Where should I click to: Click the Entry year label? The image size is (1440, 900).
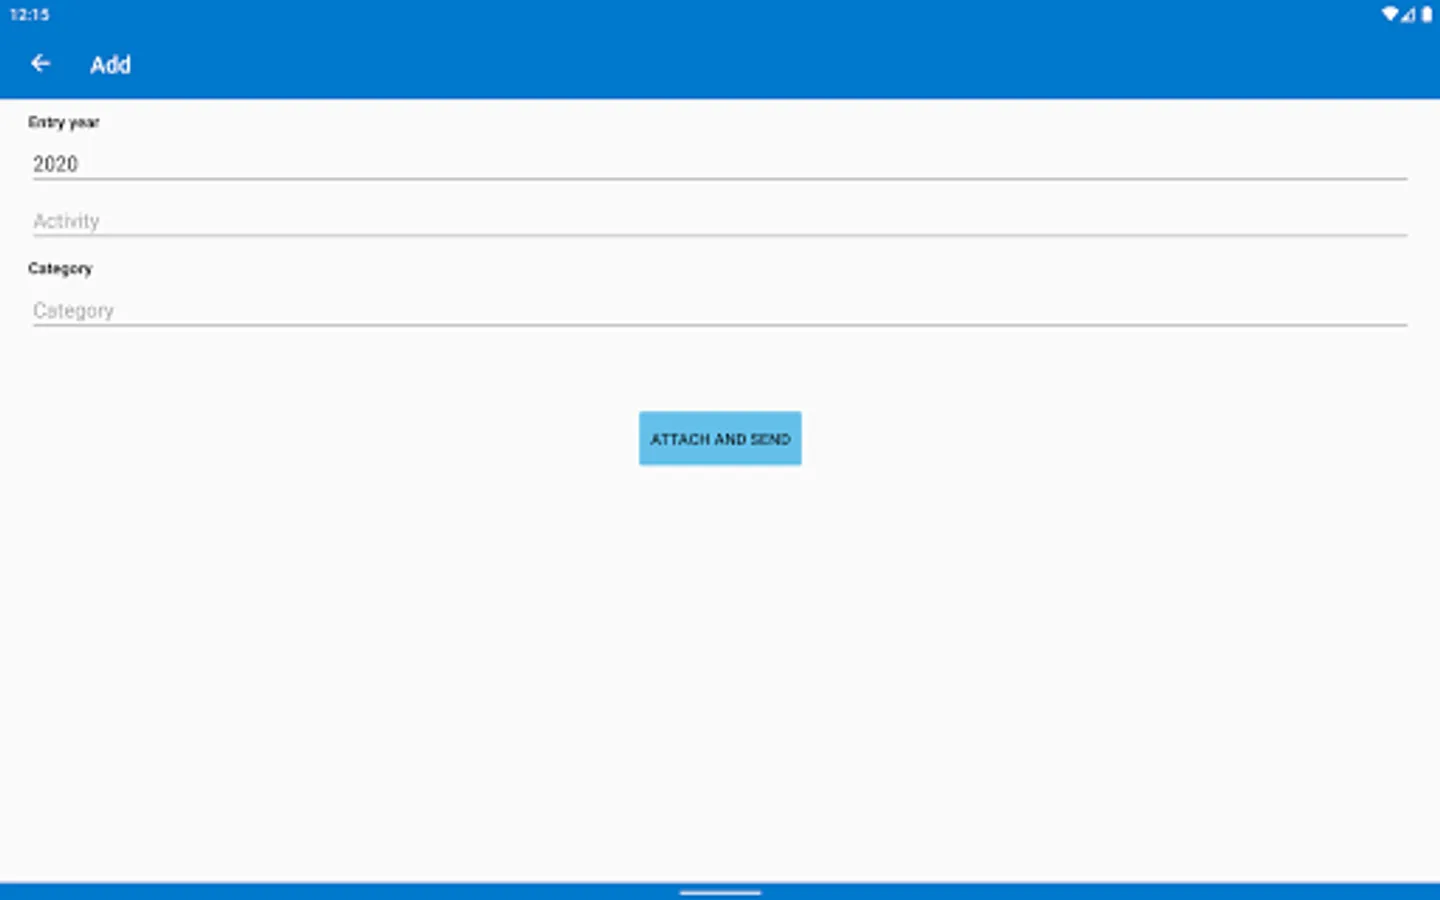[x=63, y=122]
